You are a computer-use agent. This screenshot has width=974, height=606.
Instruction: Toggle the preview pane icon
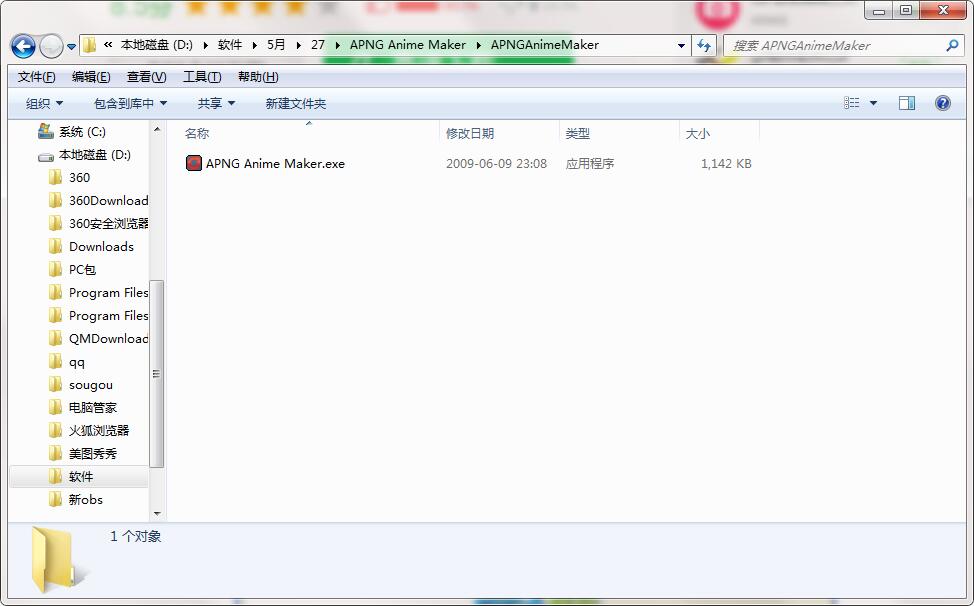(x=907, y=103)
